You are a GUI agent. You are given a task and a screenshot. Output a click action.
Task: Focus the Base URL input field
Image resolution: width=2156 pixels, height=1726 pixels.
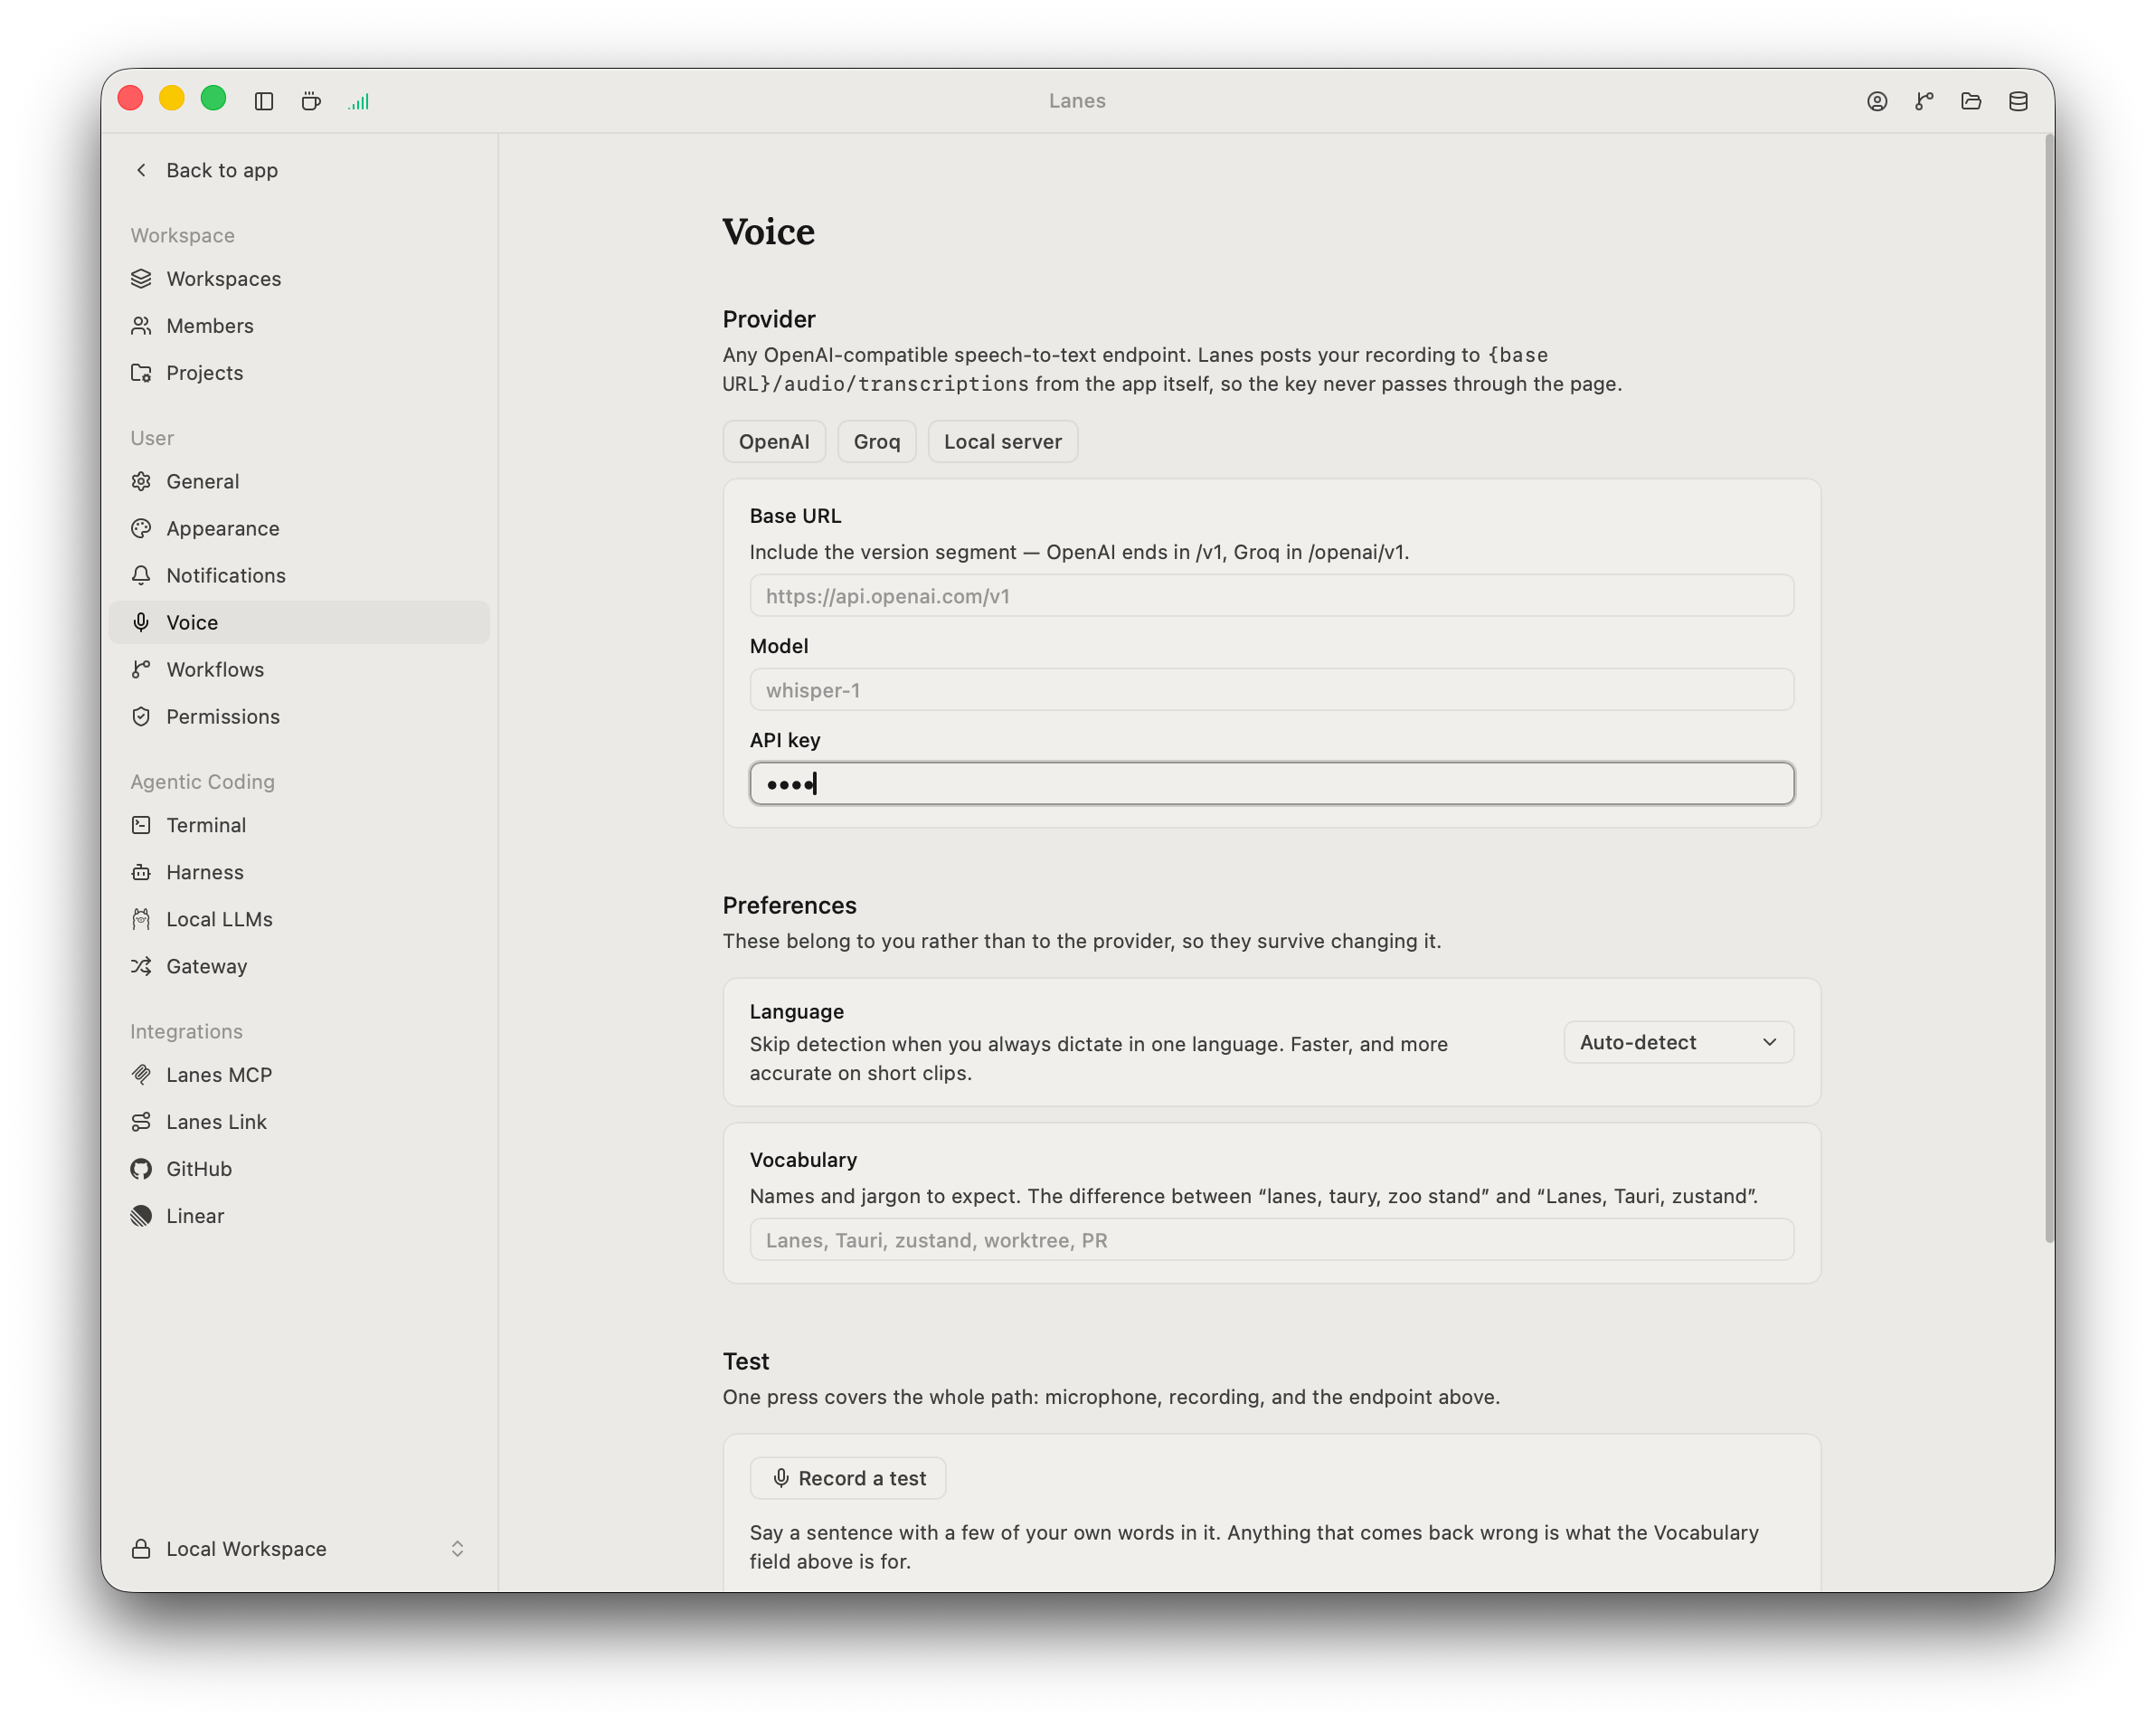(x=1272, y=596)
